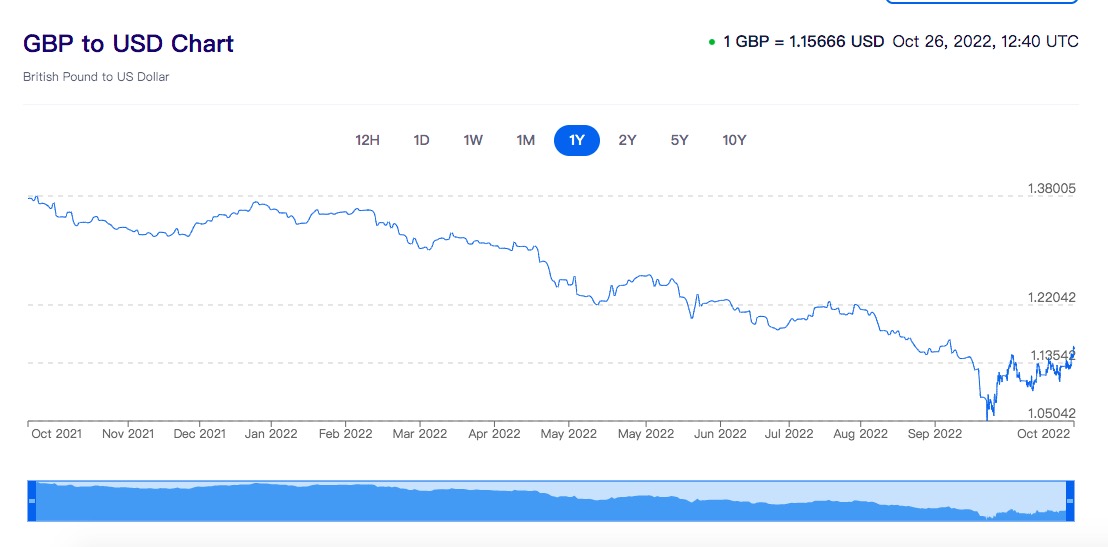Viewport: 1108px width, 547px height.
Task: Click the 1 GBP = 1.15666 USD rate
Action: pyautogui.click(x=803, y=42)
